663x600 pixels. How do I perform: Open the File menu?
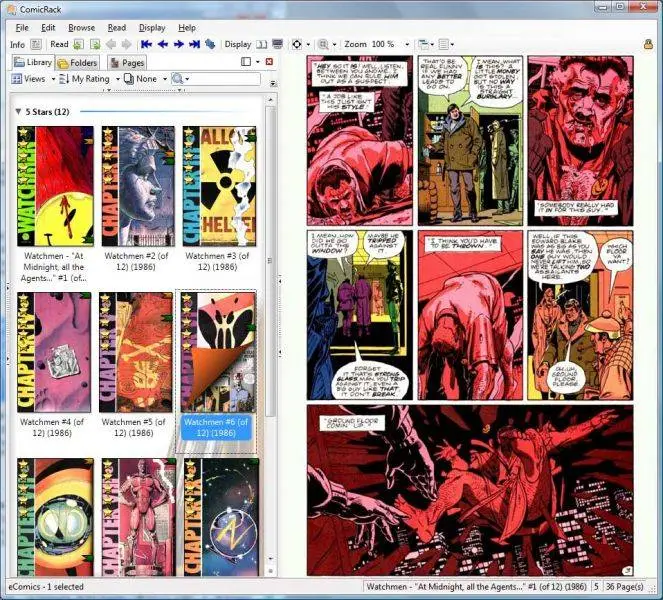pyautogui.click(x=22, y=28)
